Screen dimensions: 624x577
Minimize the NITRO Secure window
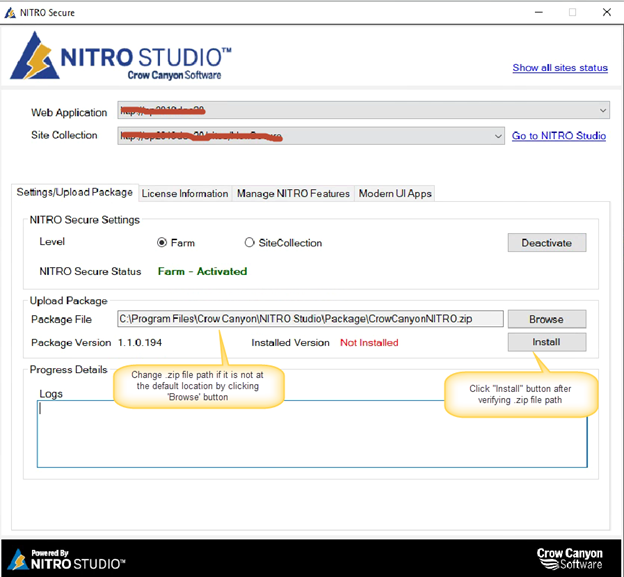tap(538, 12)
